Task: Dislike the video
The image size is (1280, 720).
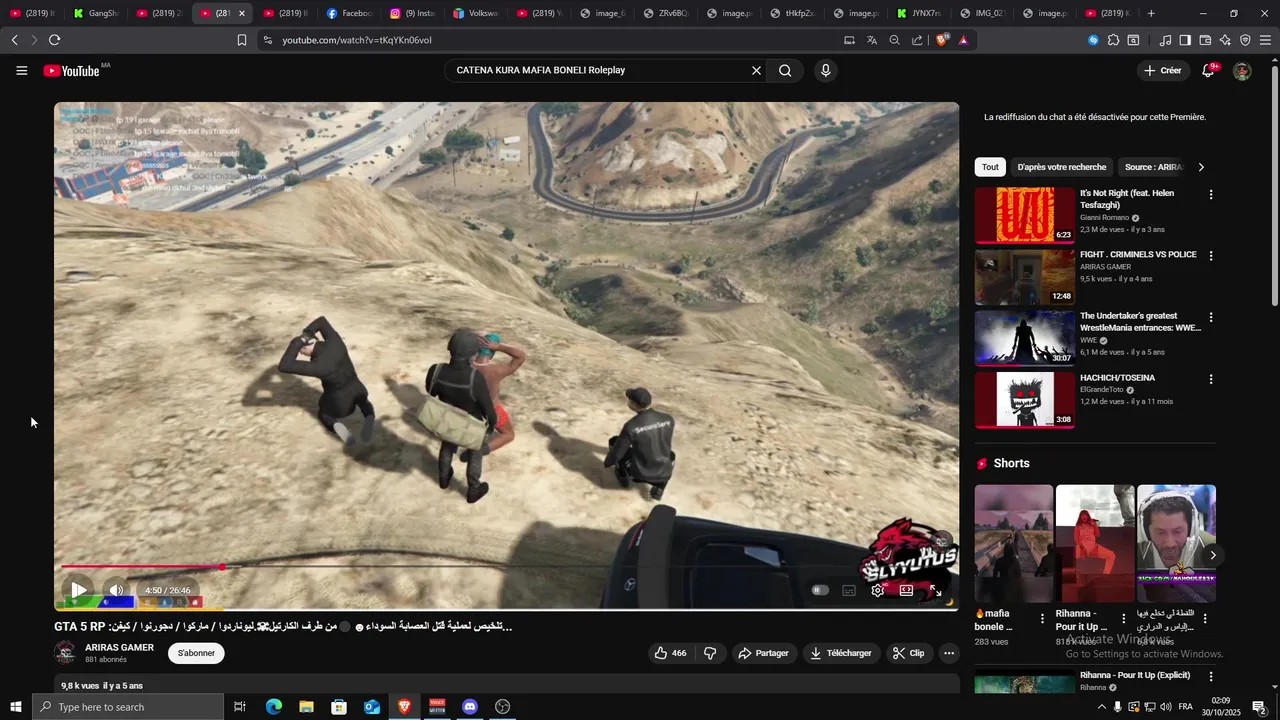Action: coord(710,653)
